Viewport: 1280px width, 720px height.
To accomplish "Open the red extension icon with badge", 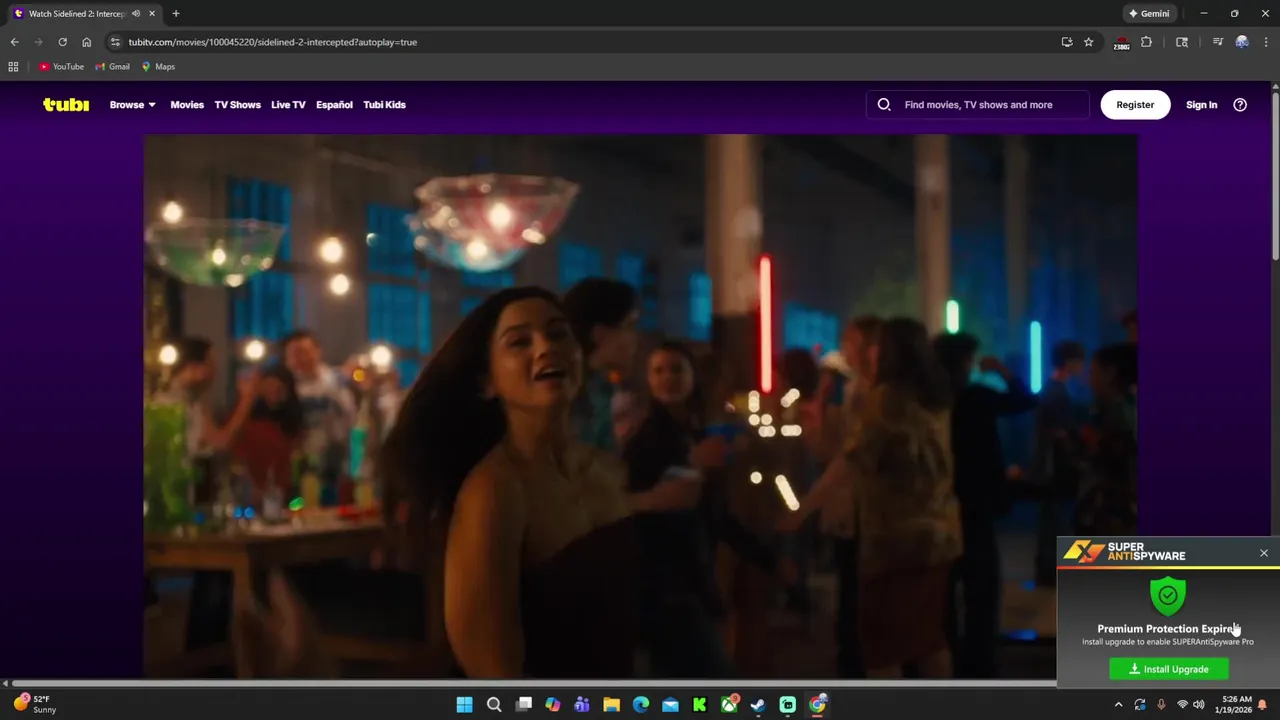I will point(1122,42).
